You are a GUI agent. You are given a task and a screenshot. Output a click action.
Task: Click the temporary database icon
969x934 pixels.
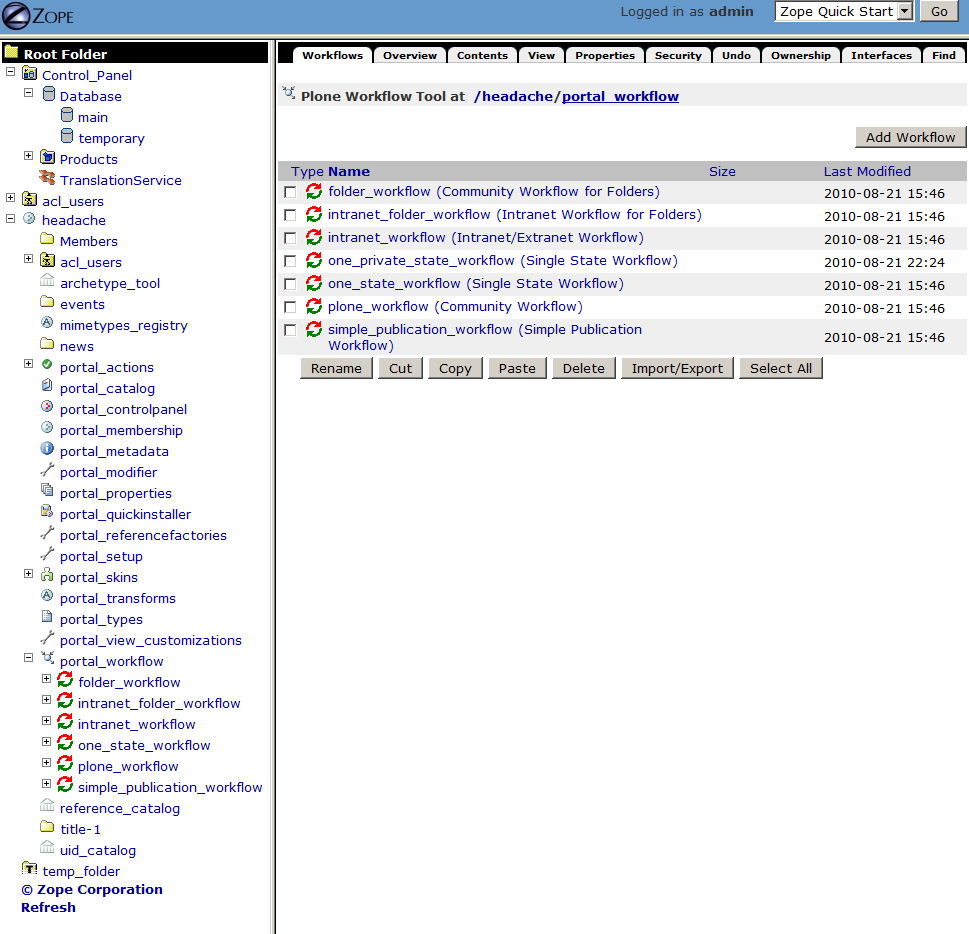point(67,136)
